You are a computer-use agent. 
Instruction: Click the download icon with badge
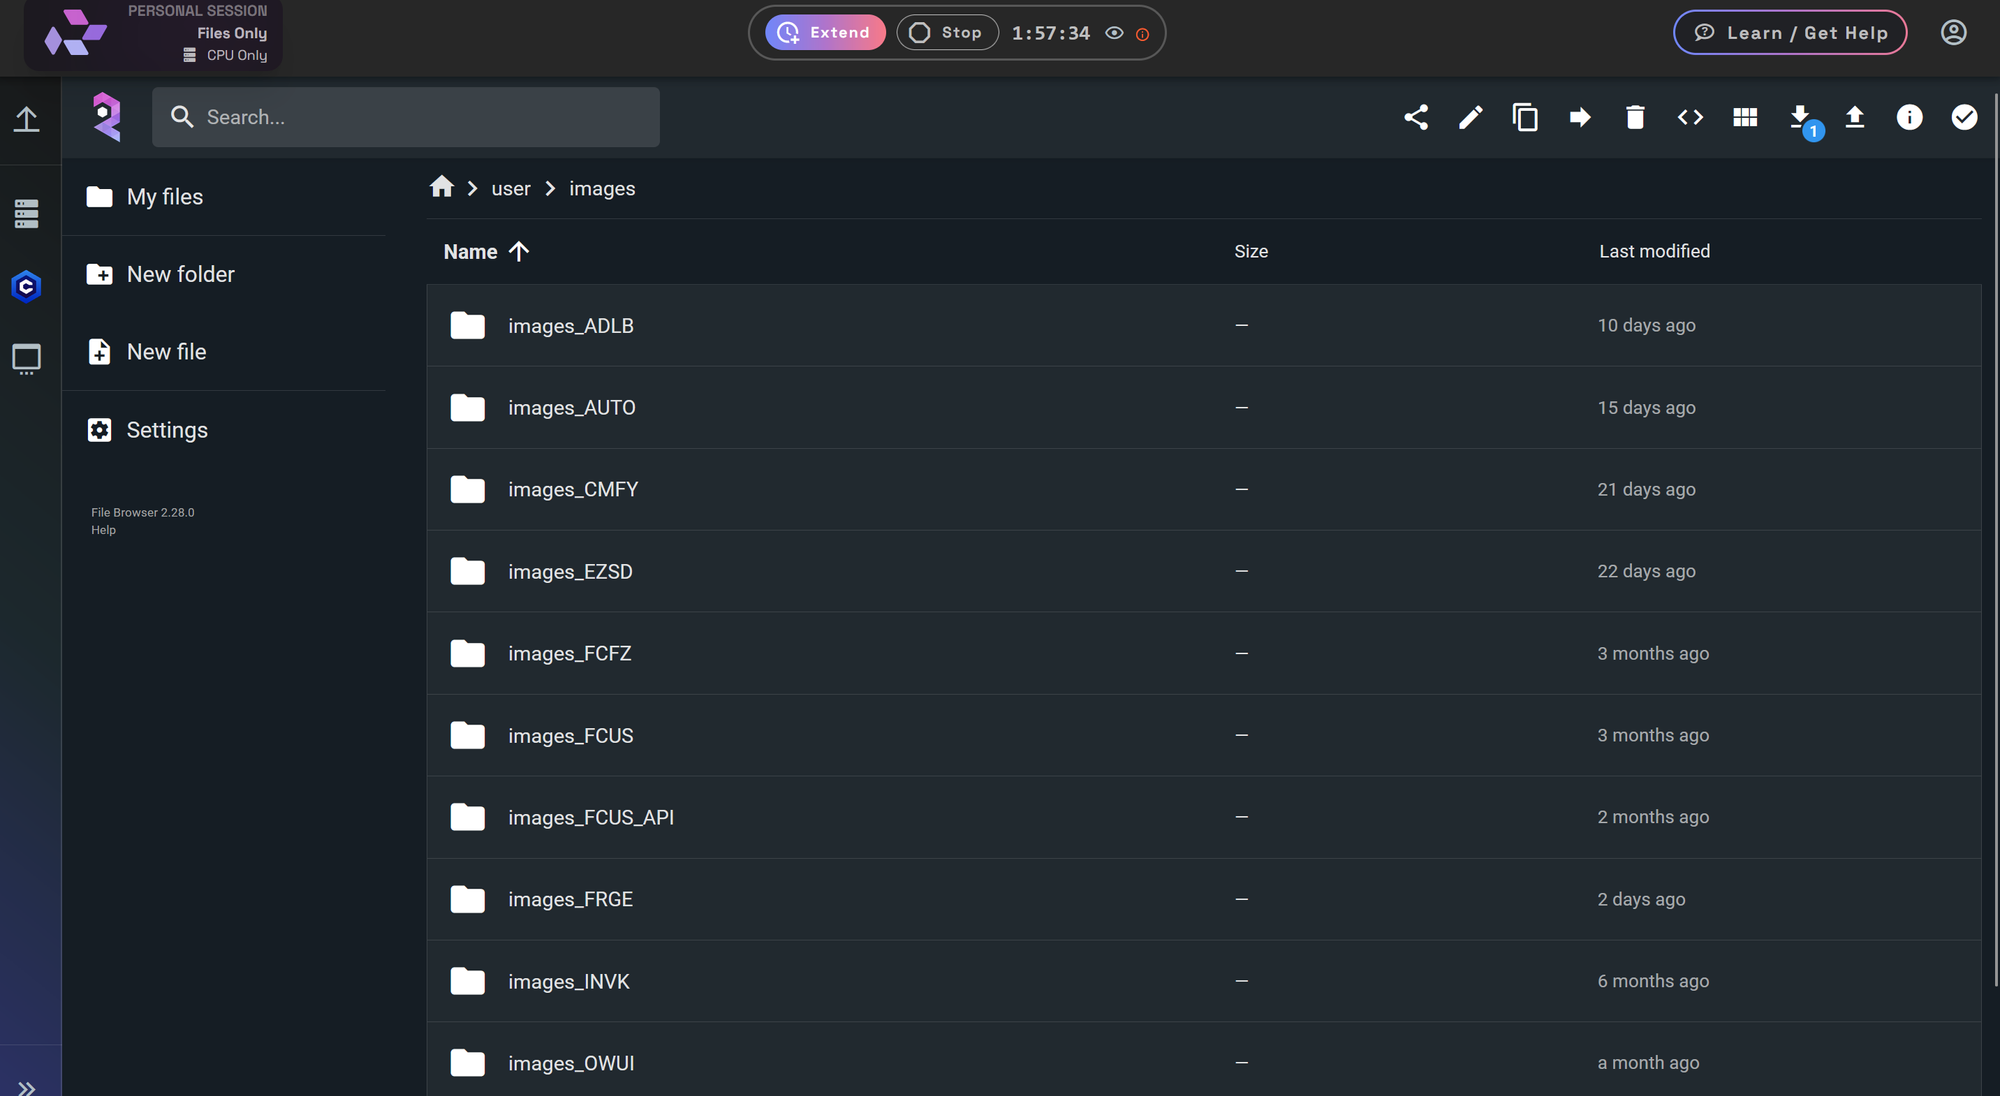[x=1800, y=117]
